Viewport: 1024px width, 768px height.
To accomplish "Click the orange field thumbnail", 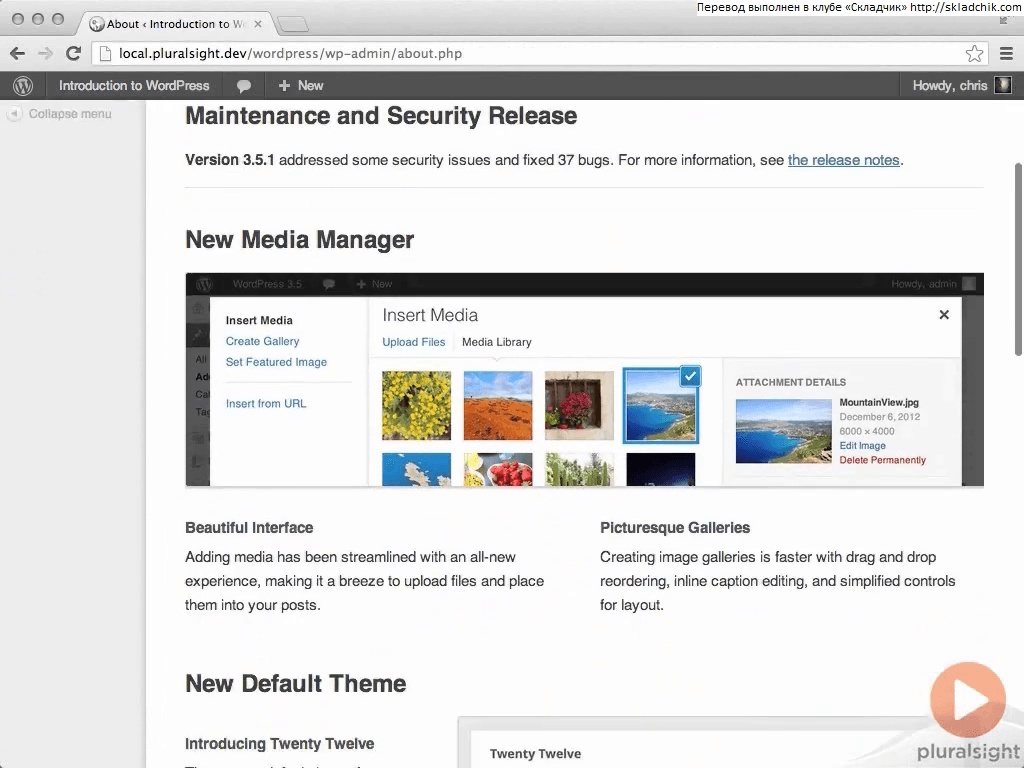I will pyautogui.click(x=498, y=406).
